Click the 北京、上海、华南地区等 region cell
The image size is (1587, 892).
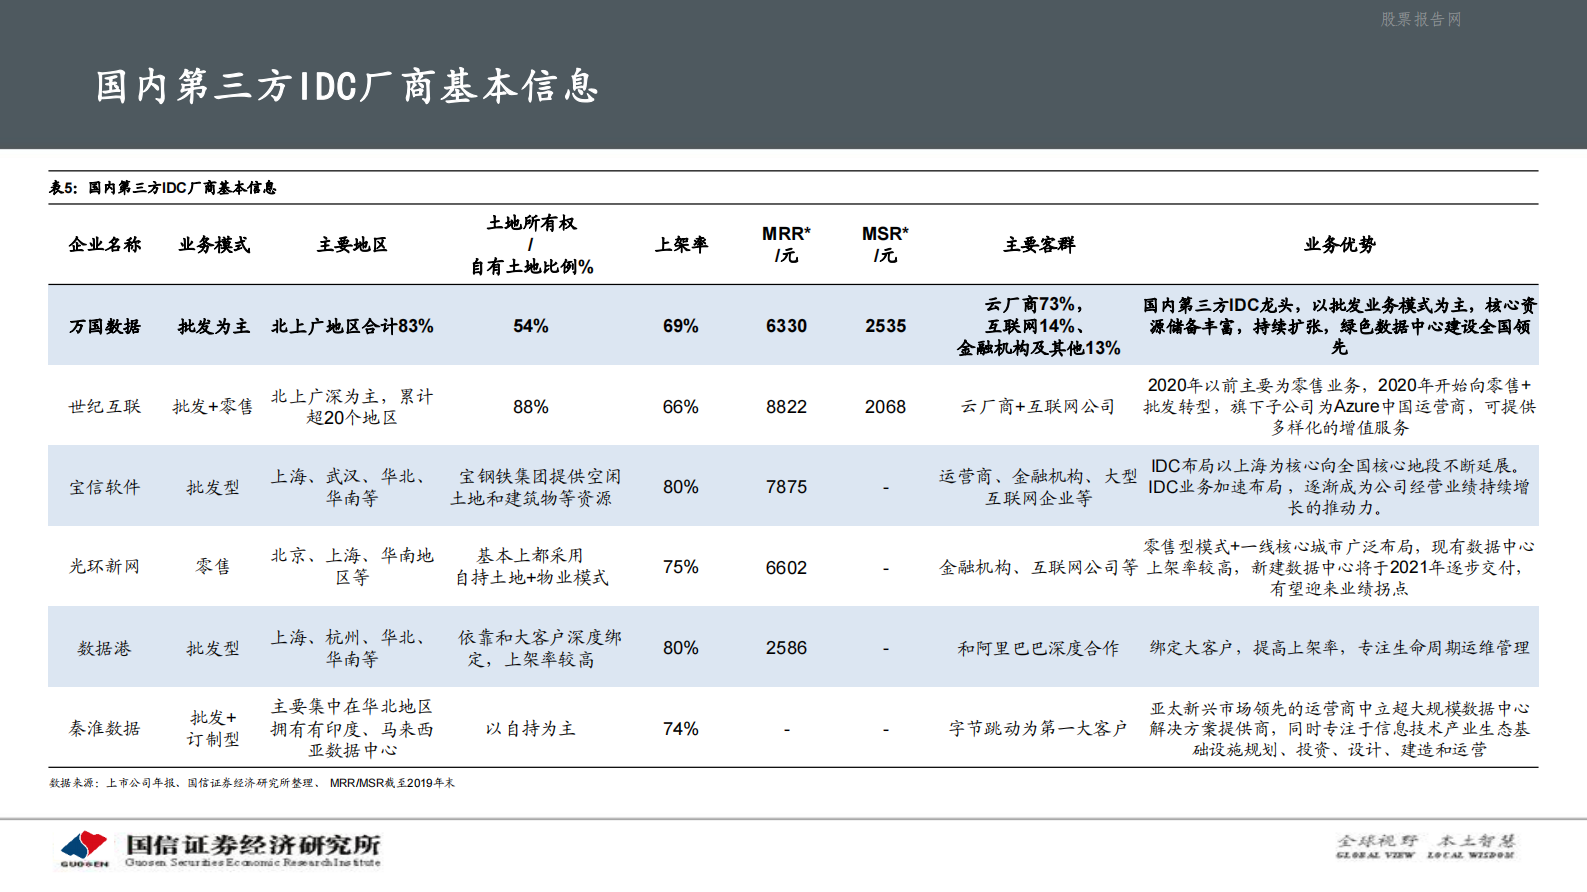pos(352,567)
